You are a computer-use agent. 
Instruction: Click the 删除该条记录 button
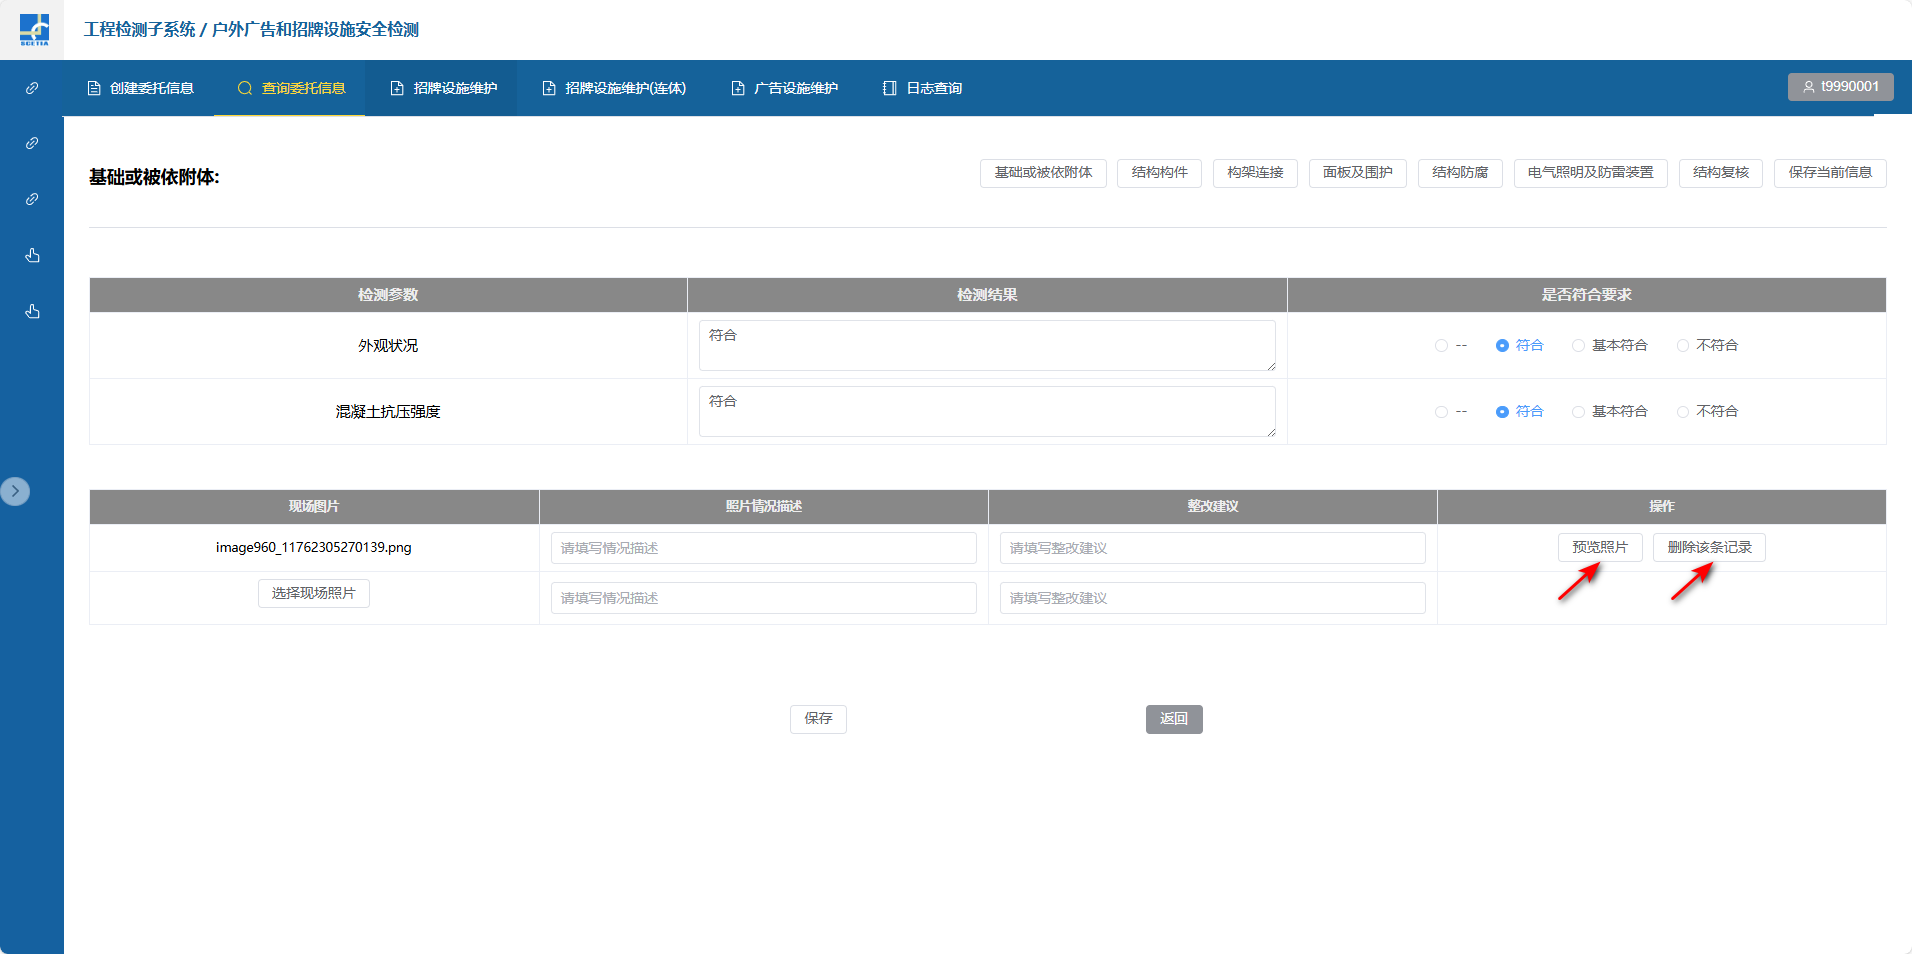1708,548
